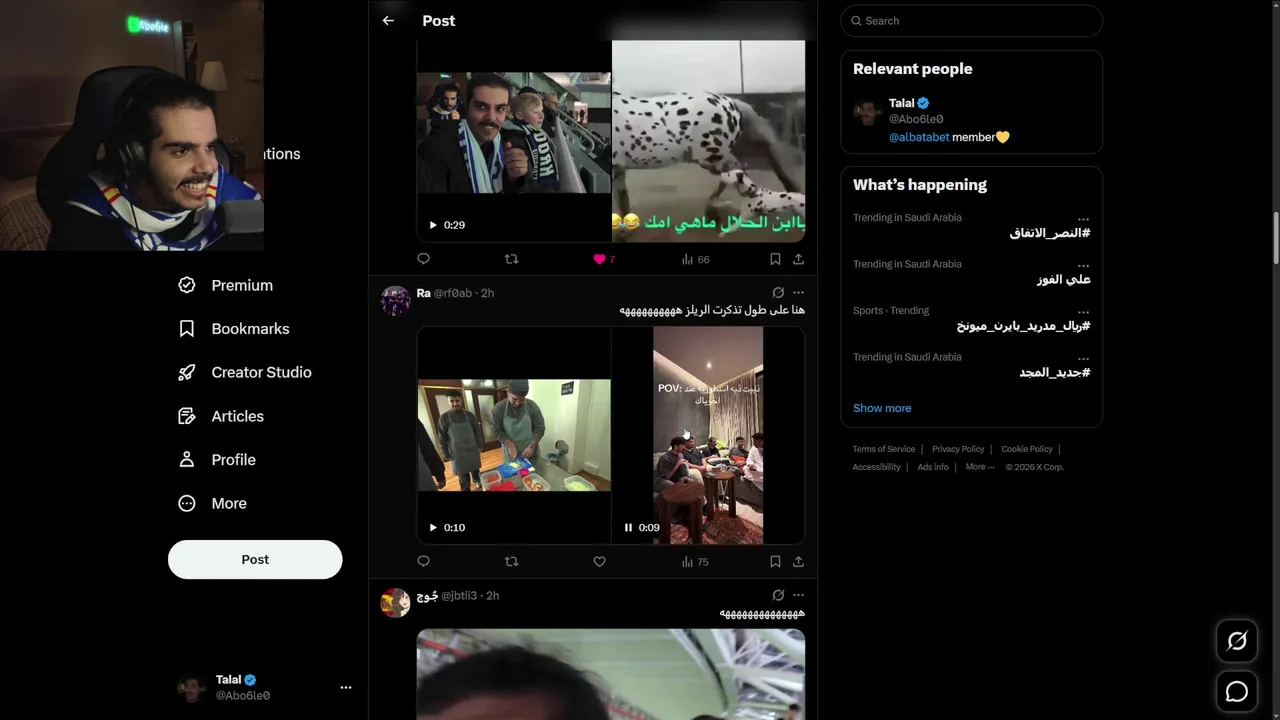
Task: Click the white Post button
Action: (x=255, y=559)
